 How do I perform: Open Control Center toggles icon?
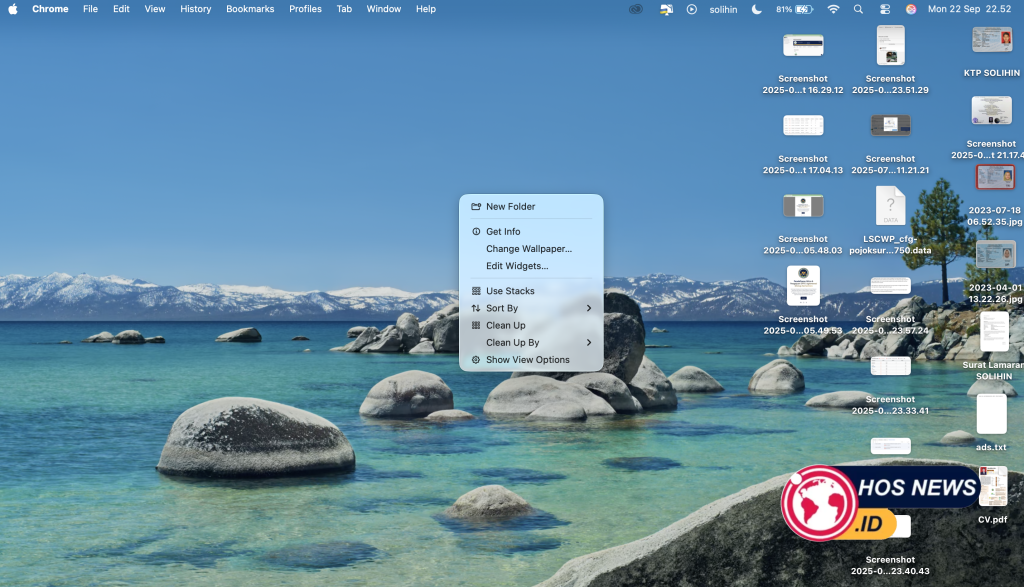(x=885, y=9)
